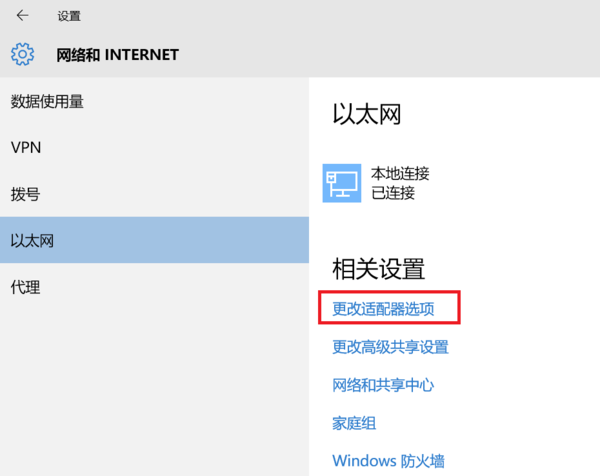Click the 家庭组 link
The width and height of the screenshot is (600, 476).
pyautogui.click(x=354, y=423)
